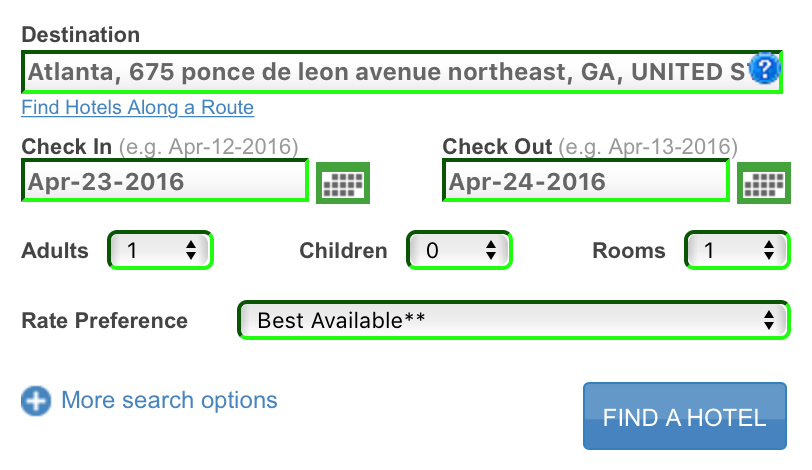Open the Adults count dropdown
The height and width of the screenshot is (470, 812).
pyautogui.click(x=160, y=251)
